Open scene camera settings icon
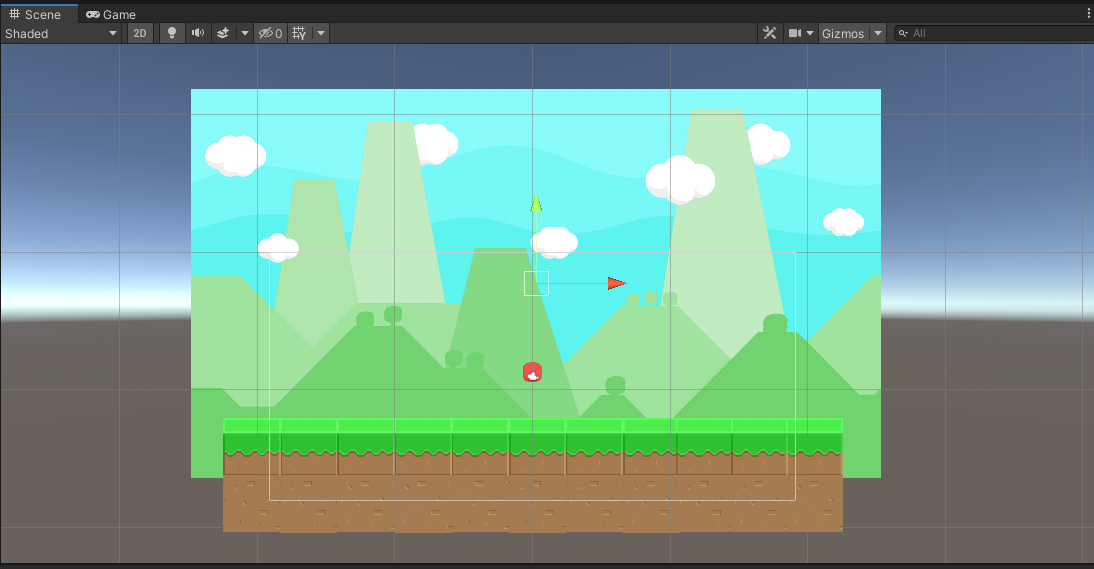This screenshot has height=569, width=1094. [x=796, y=33]
